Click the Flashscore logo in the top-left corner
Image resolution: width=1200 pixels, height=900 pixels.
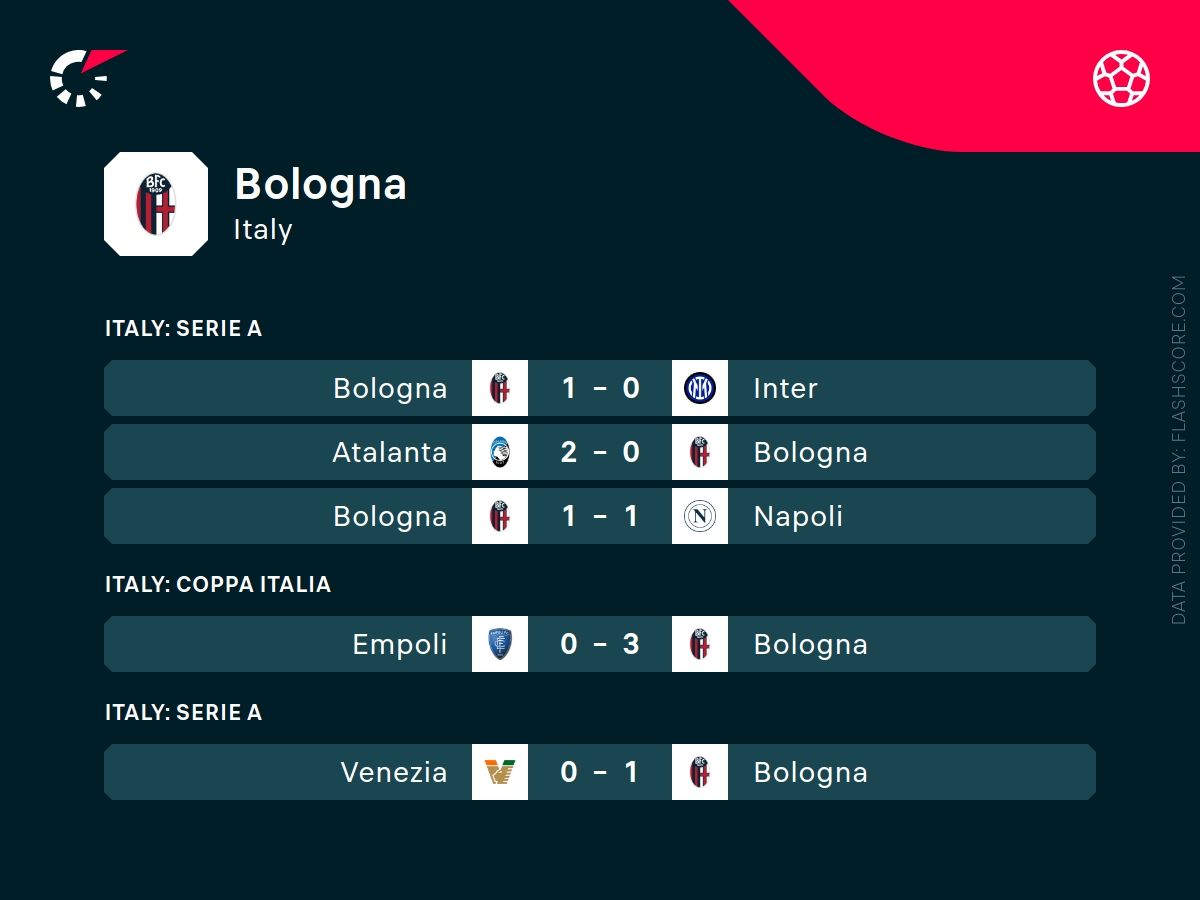pos(84,77)
